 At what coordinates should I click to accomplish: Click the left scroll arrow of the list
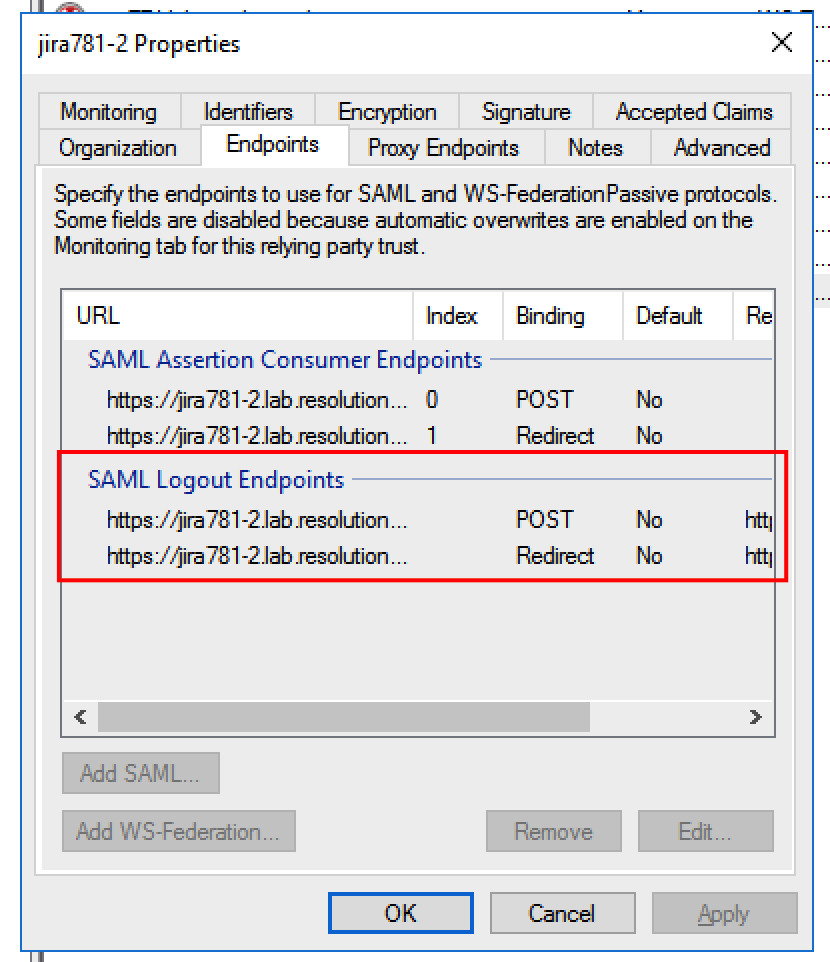click(80, 717)
